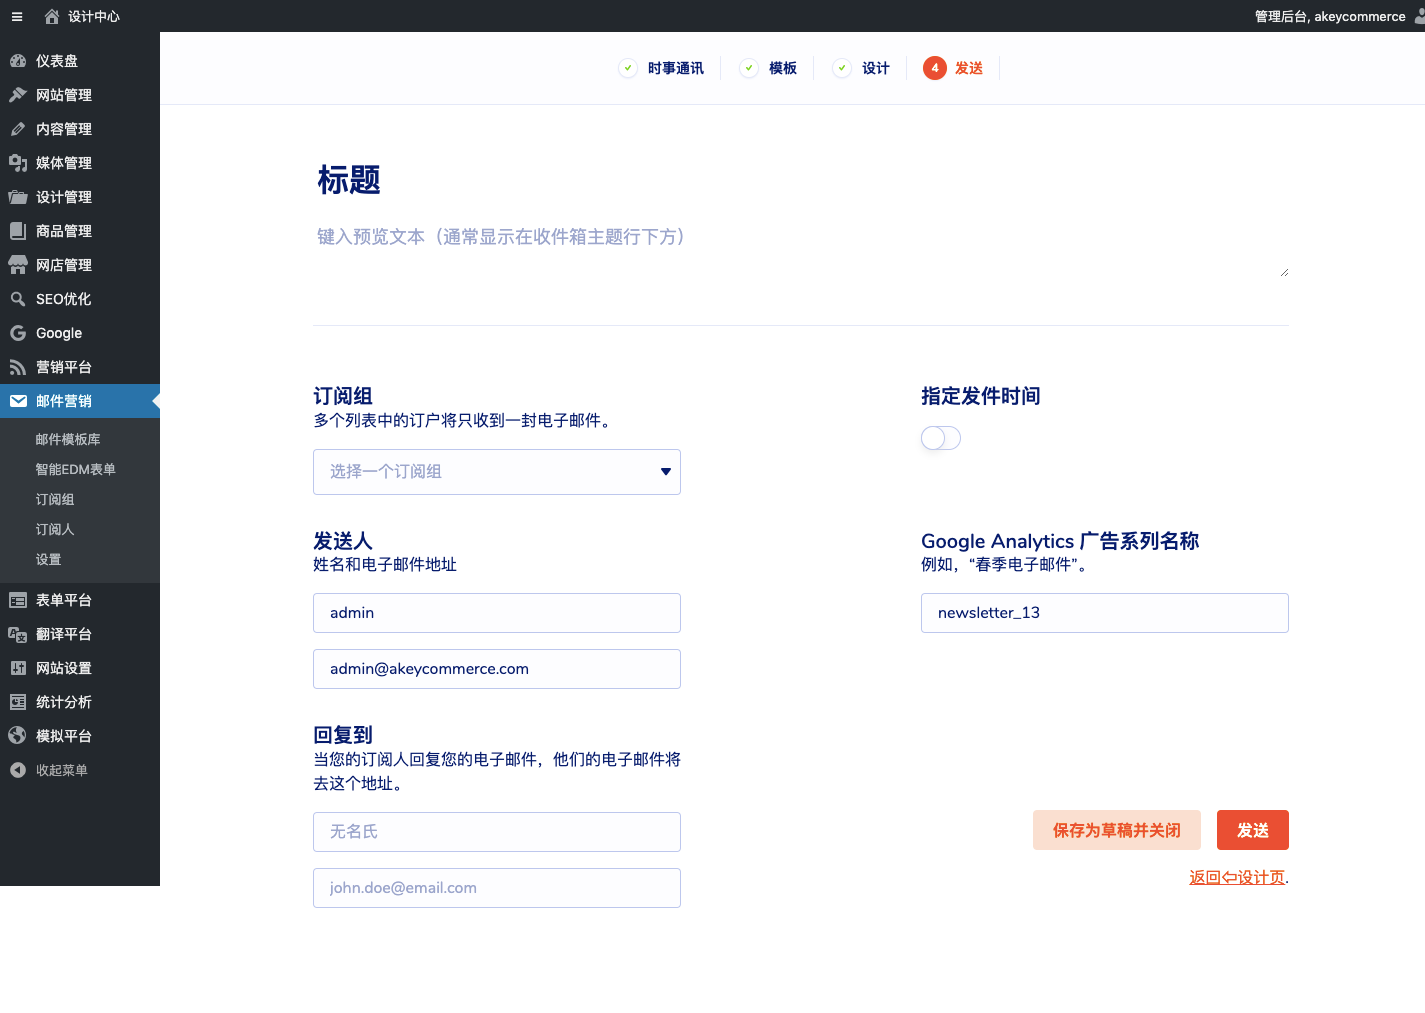This screenshot has width=1425, height=1013.
Task: Open 智能EDM表单 submenu item
Action: (x=76, y=469)
